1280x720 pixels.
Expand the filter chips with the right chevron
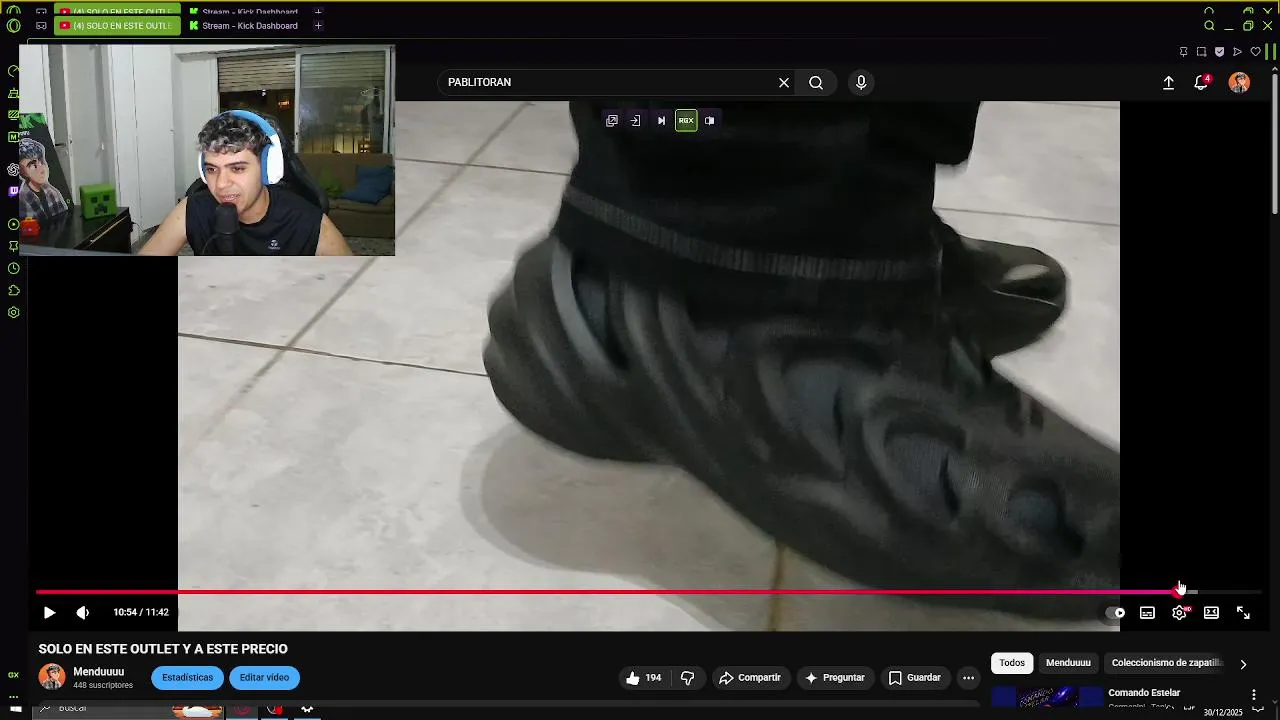click(x=1243, y=664)
